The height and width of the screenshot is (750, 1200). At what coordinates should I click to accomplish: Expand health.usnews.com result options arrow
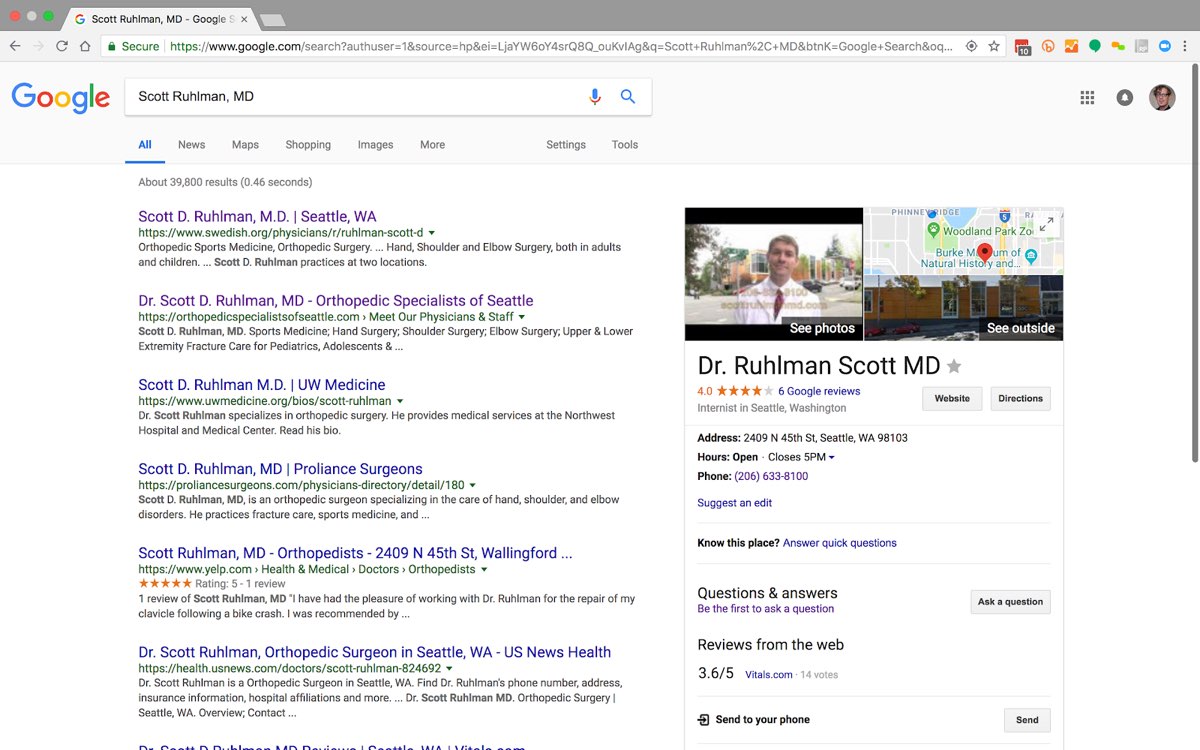coord(449,668)
